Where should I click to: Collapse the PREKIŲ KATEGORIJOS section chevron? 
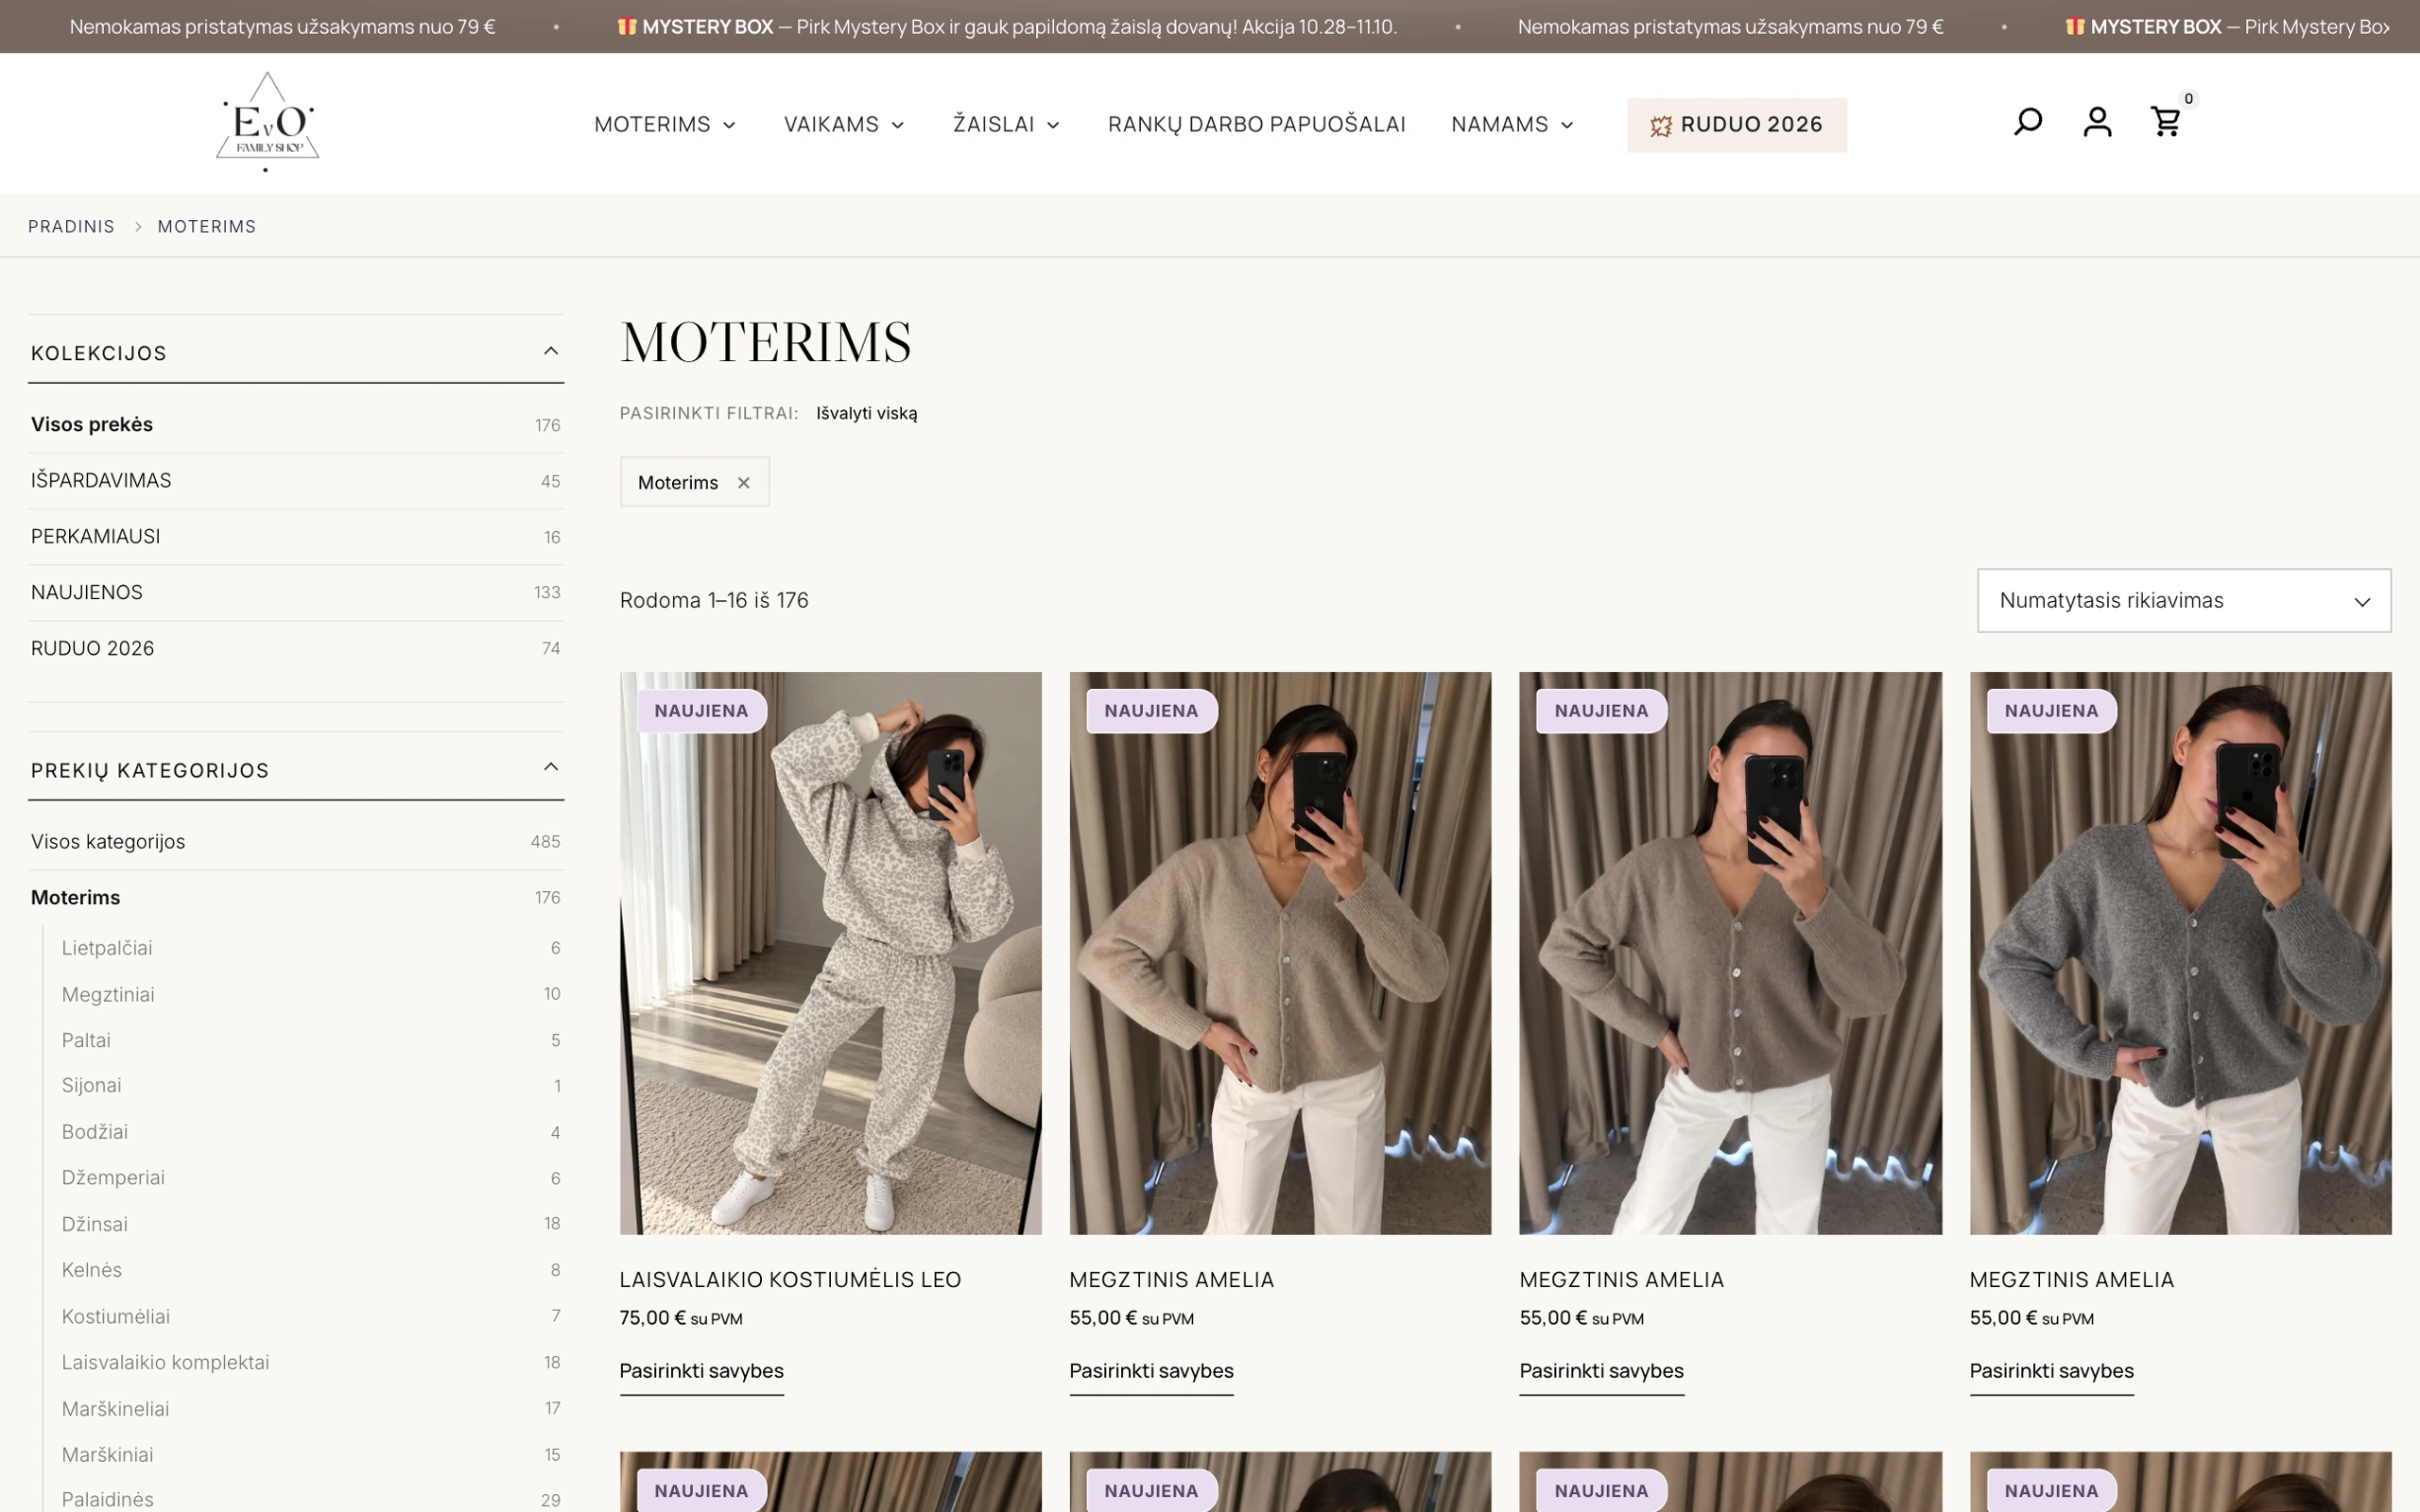[550, 767]
